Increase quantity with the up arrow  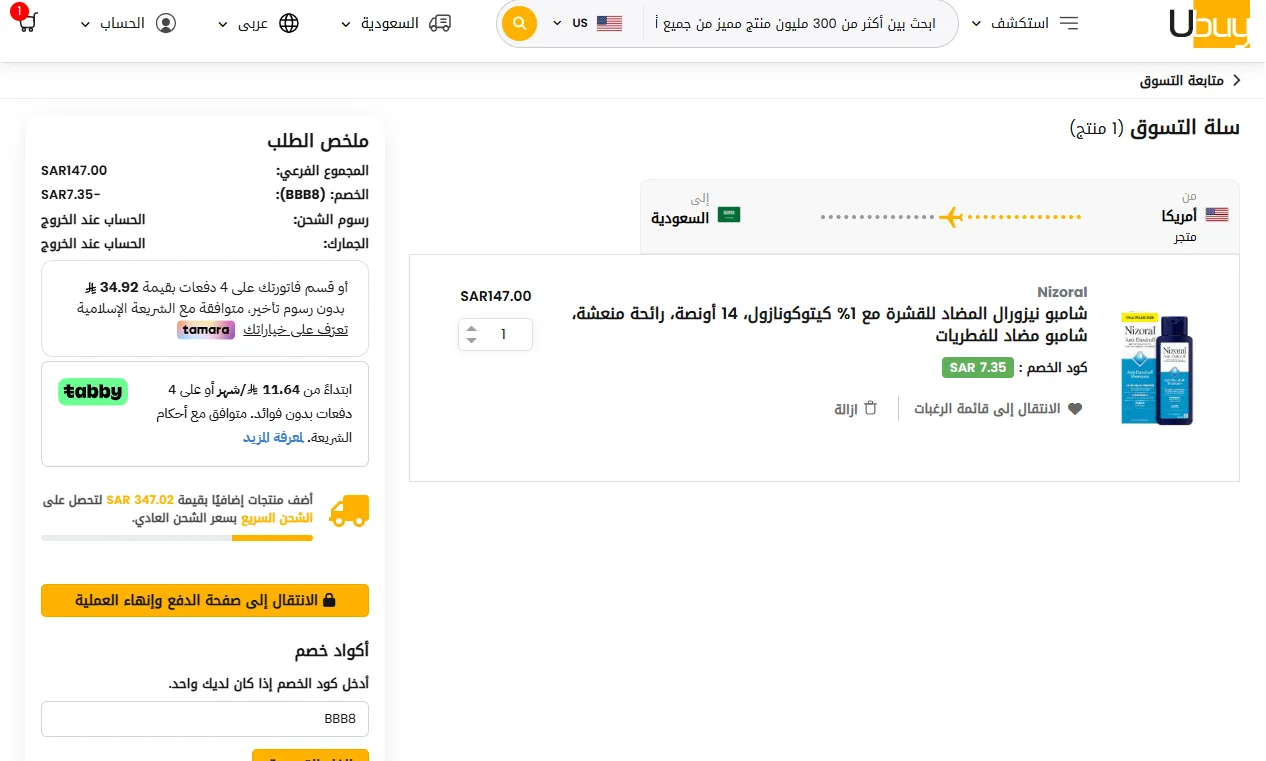[472, 328]
